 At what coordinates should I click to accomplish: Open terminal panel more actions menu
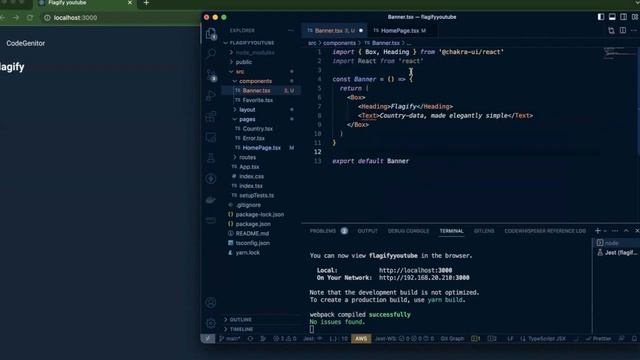pyautogui.click(x=615, y=231)
